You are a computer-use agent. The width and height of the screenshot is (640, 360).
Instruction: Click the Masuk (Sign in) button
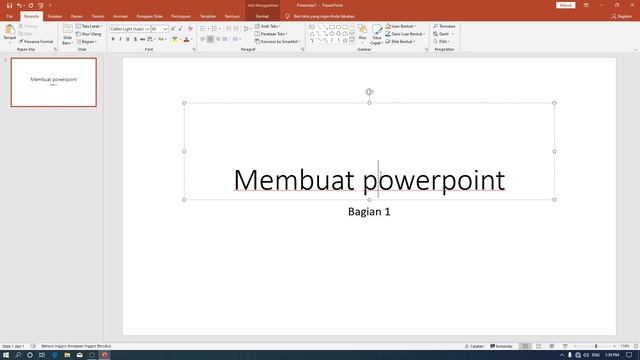coord(565,5)
